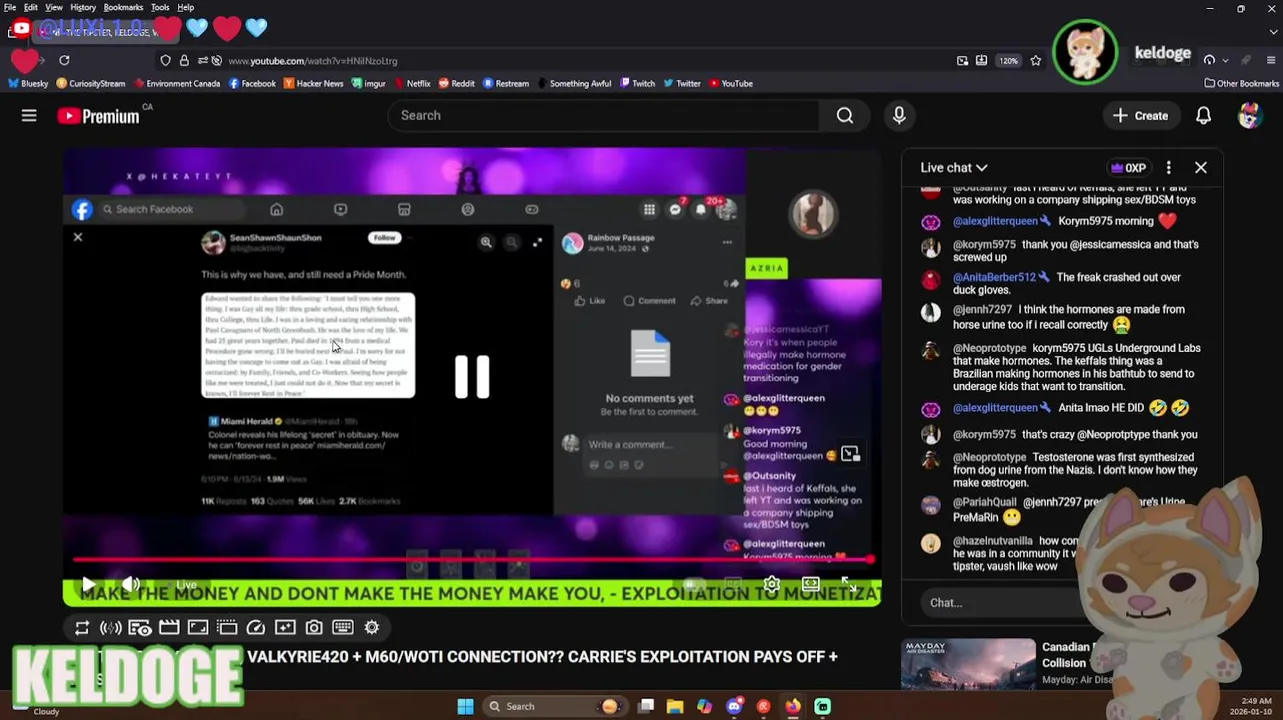The width and height of the screenshot is (1283, 720).
Task: Open the Something Awful bookmark
Action: pyautogui.click(x=573, y=83)
